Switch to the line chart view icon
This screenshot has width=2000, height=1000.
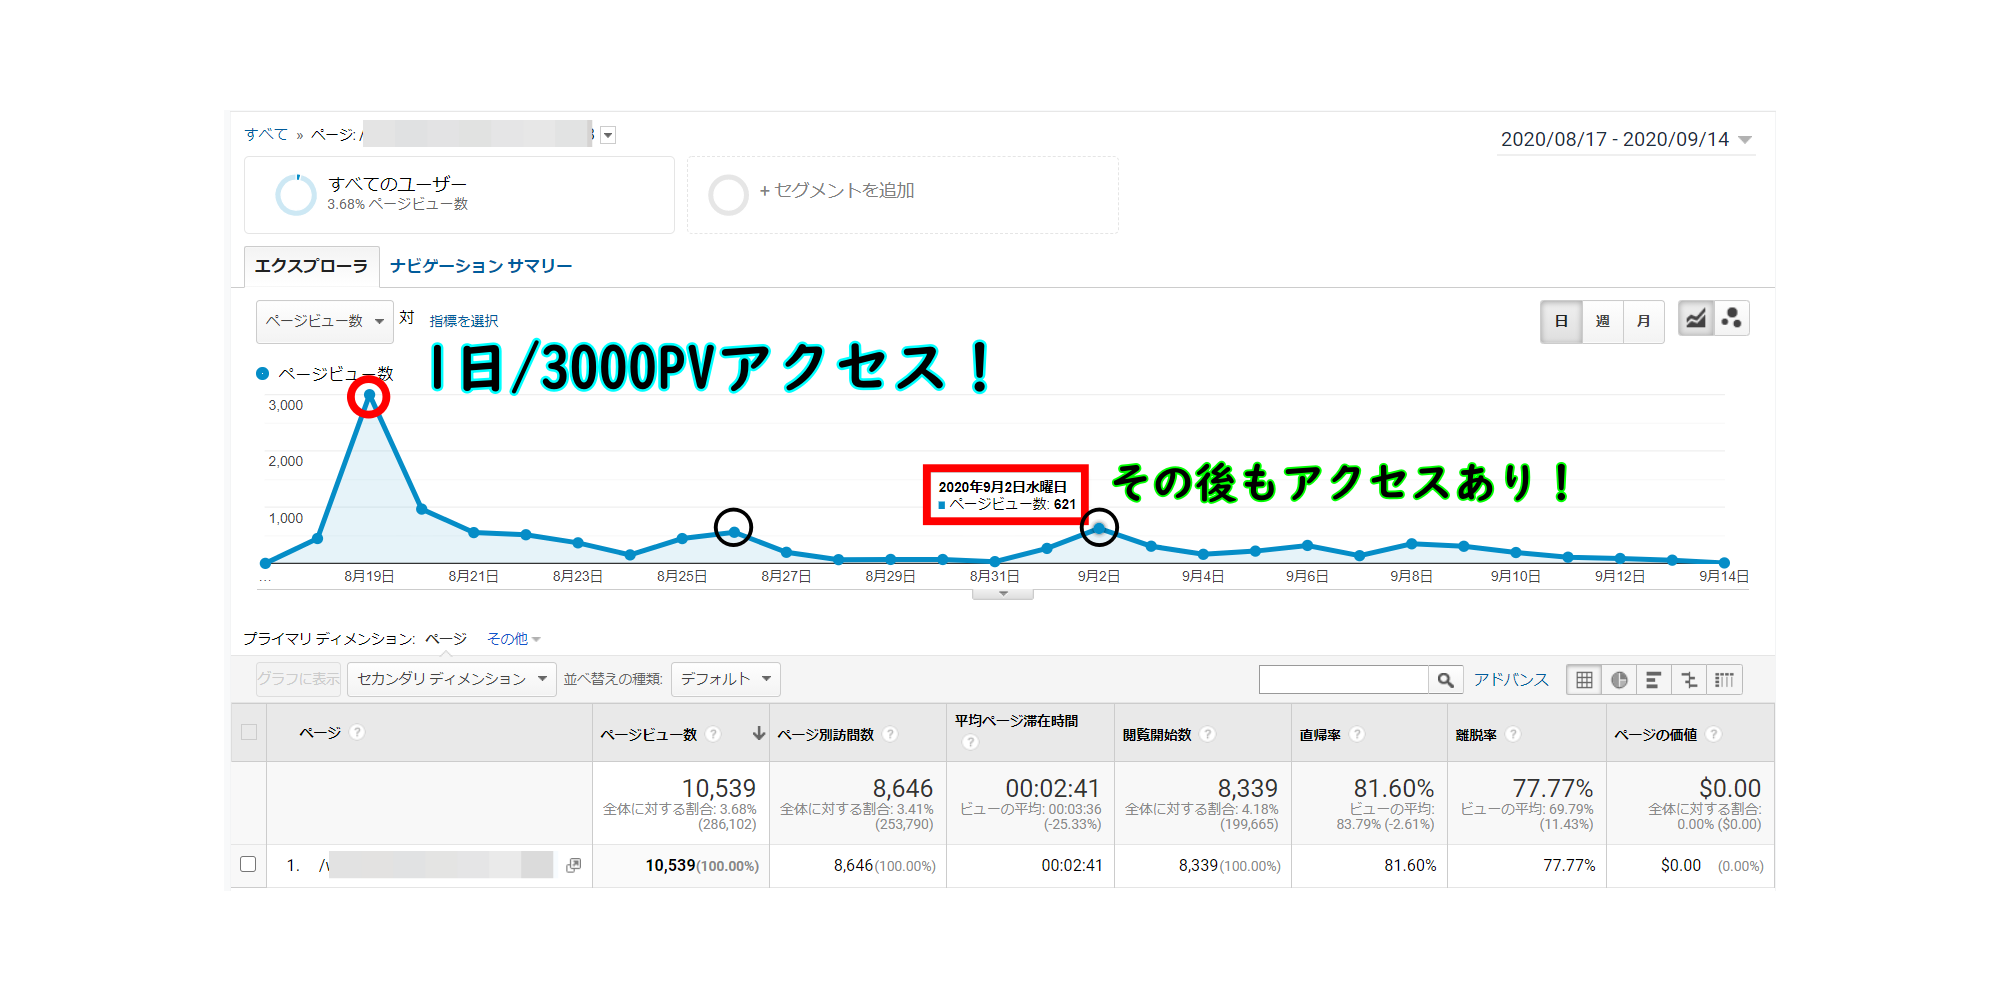[x=1695, y=319]
